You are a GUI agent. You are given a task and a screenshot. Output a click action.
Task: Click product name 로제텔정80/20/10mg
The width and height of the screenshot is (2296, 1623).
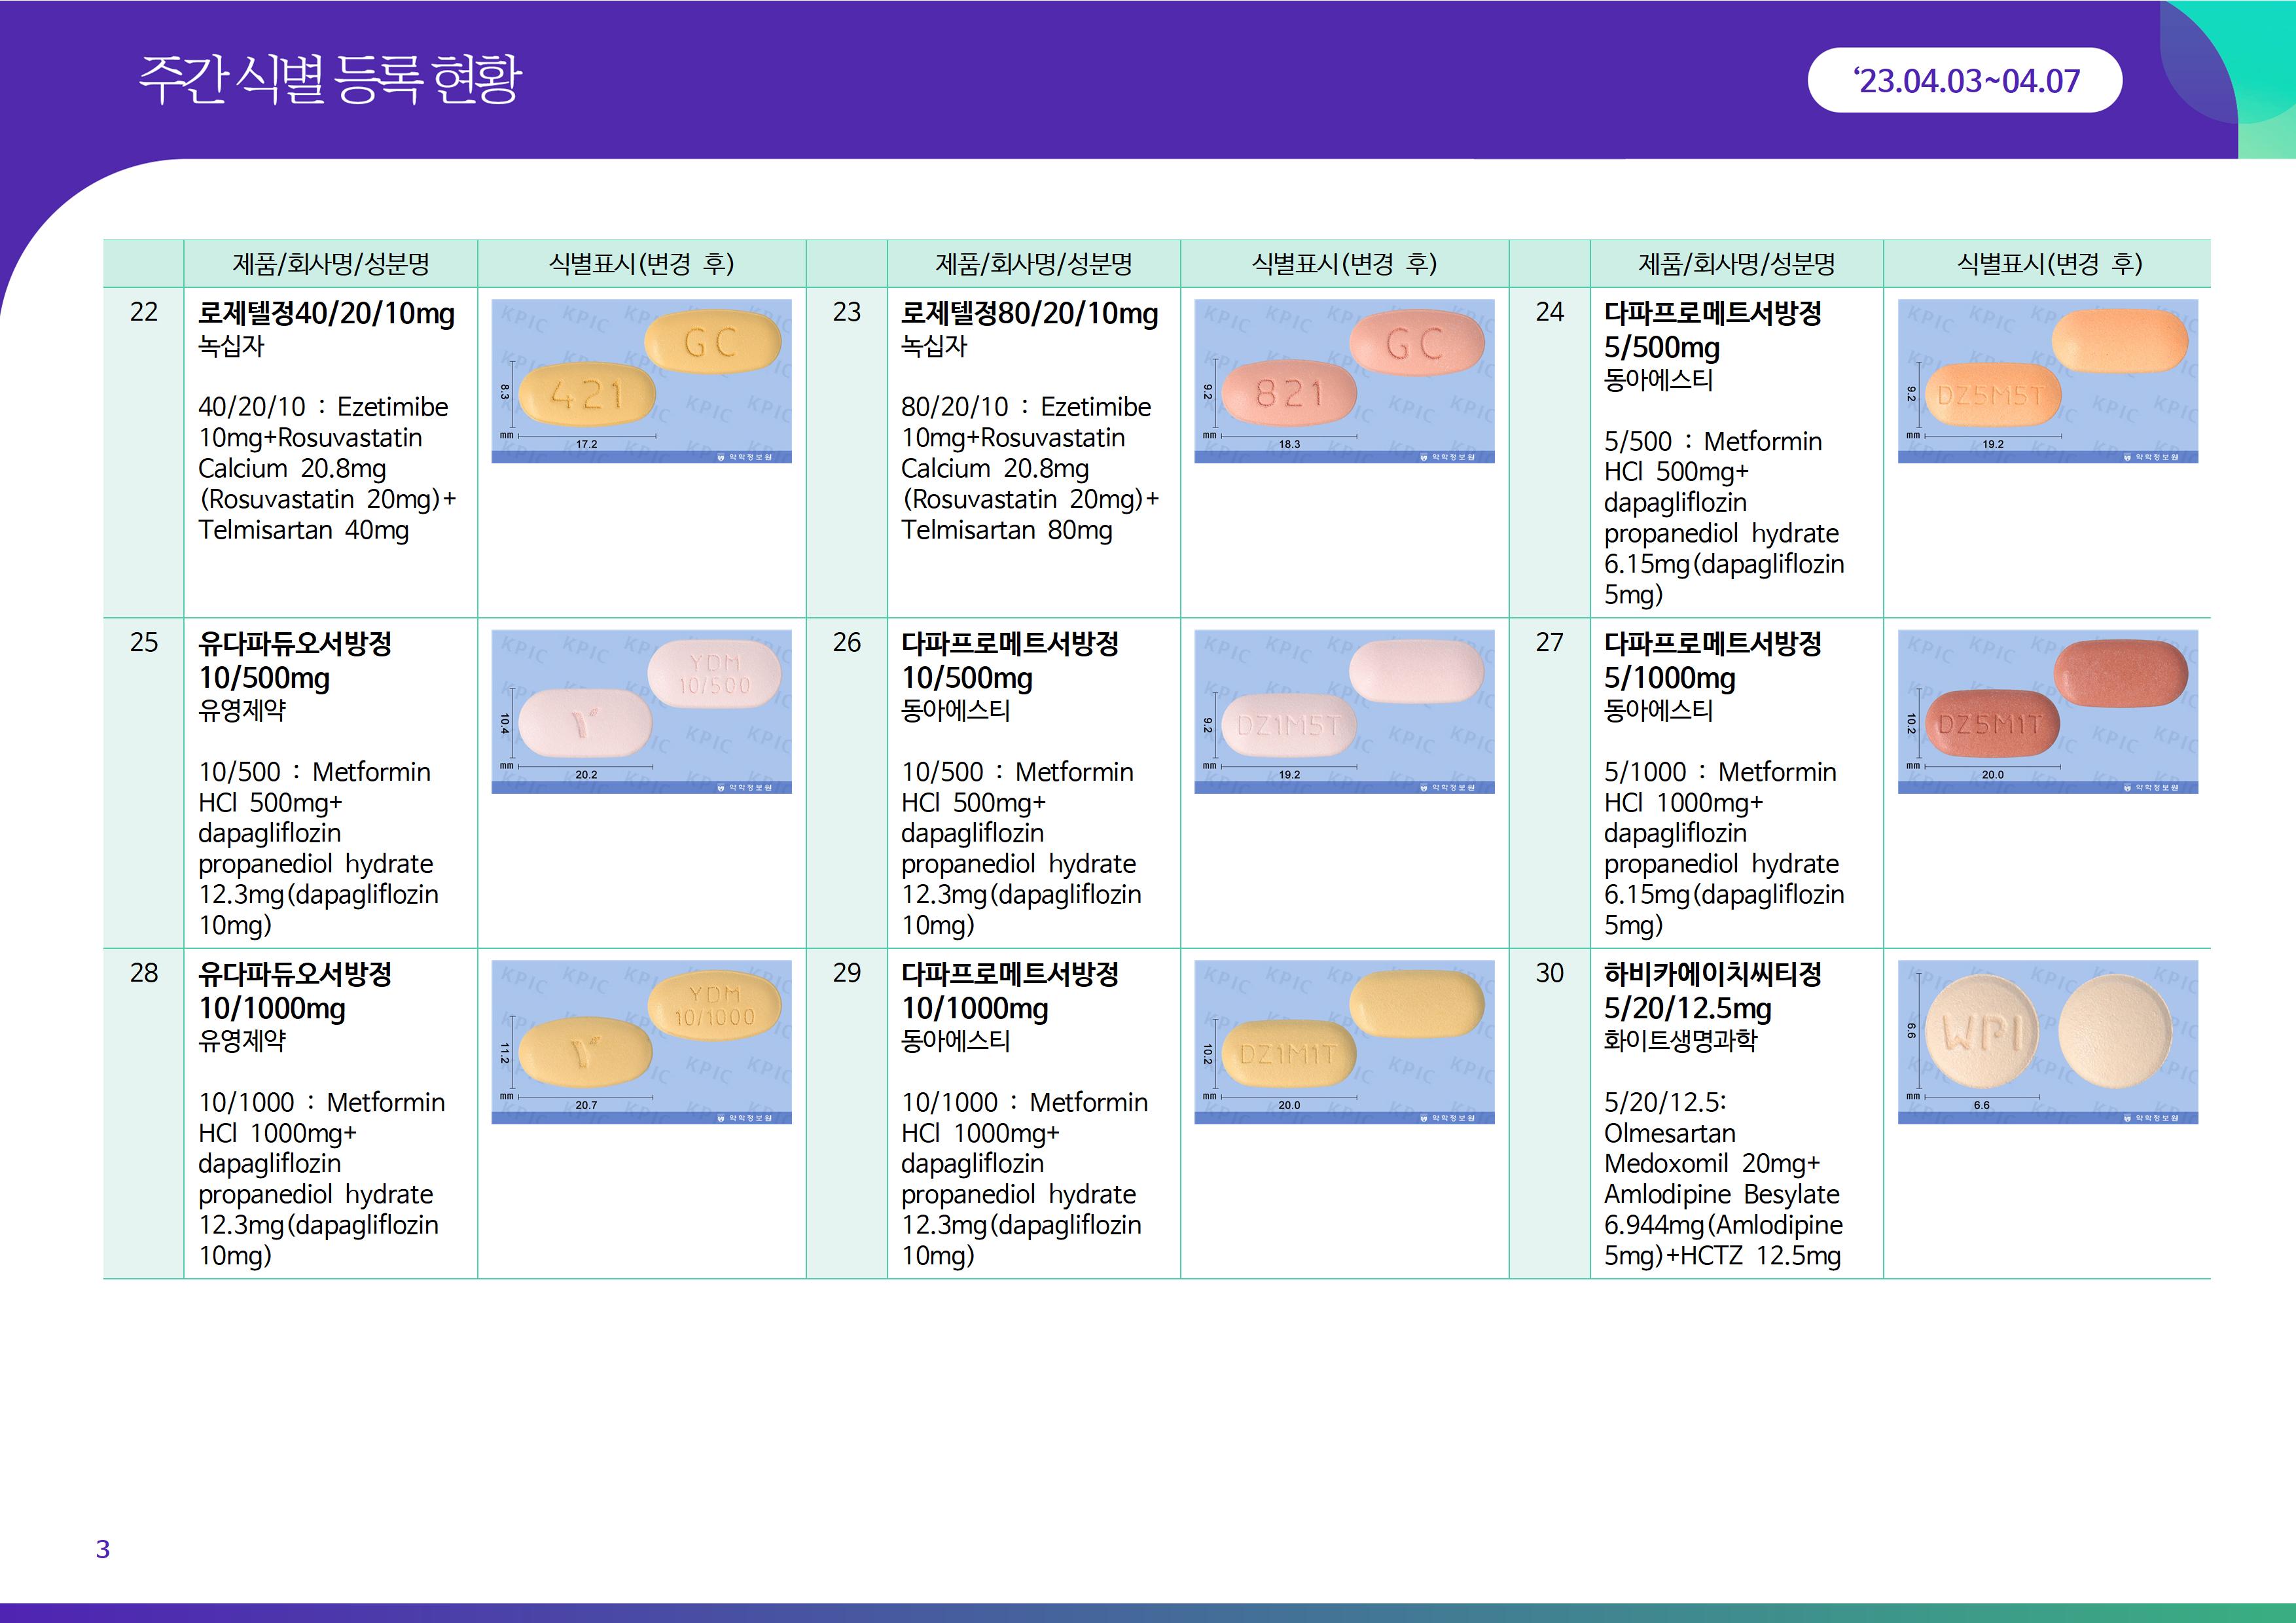1029,314
